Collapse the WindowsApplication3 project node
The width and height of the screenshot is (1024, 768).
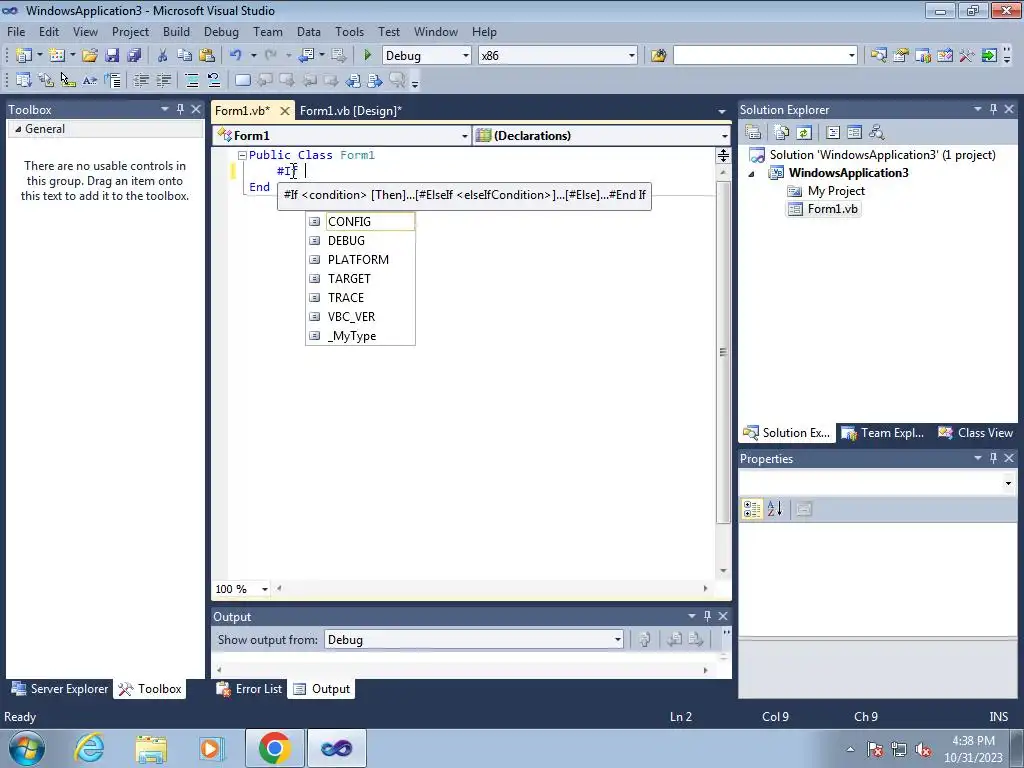(x=752, y=174)
